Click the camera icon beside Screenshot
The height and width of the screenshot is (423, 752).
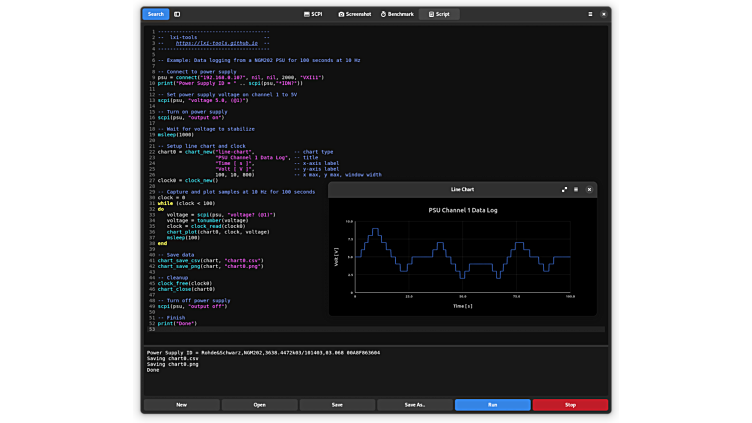pyautogui.click(x=341, y=14)
